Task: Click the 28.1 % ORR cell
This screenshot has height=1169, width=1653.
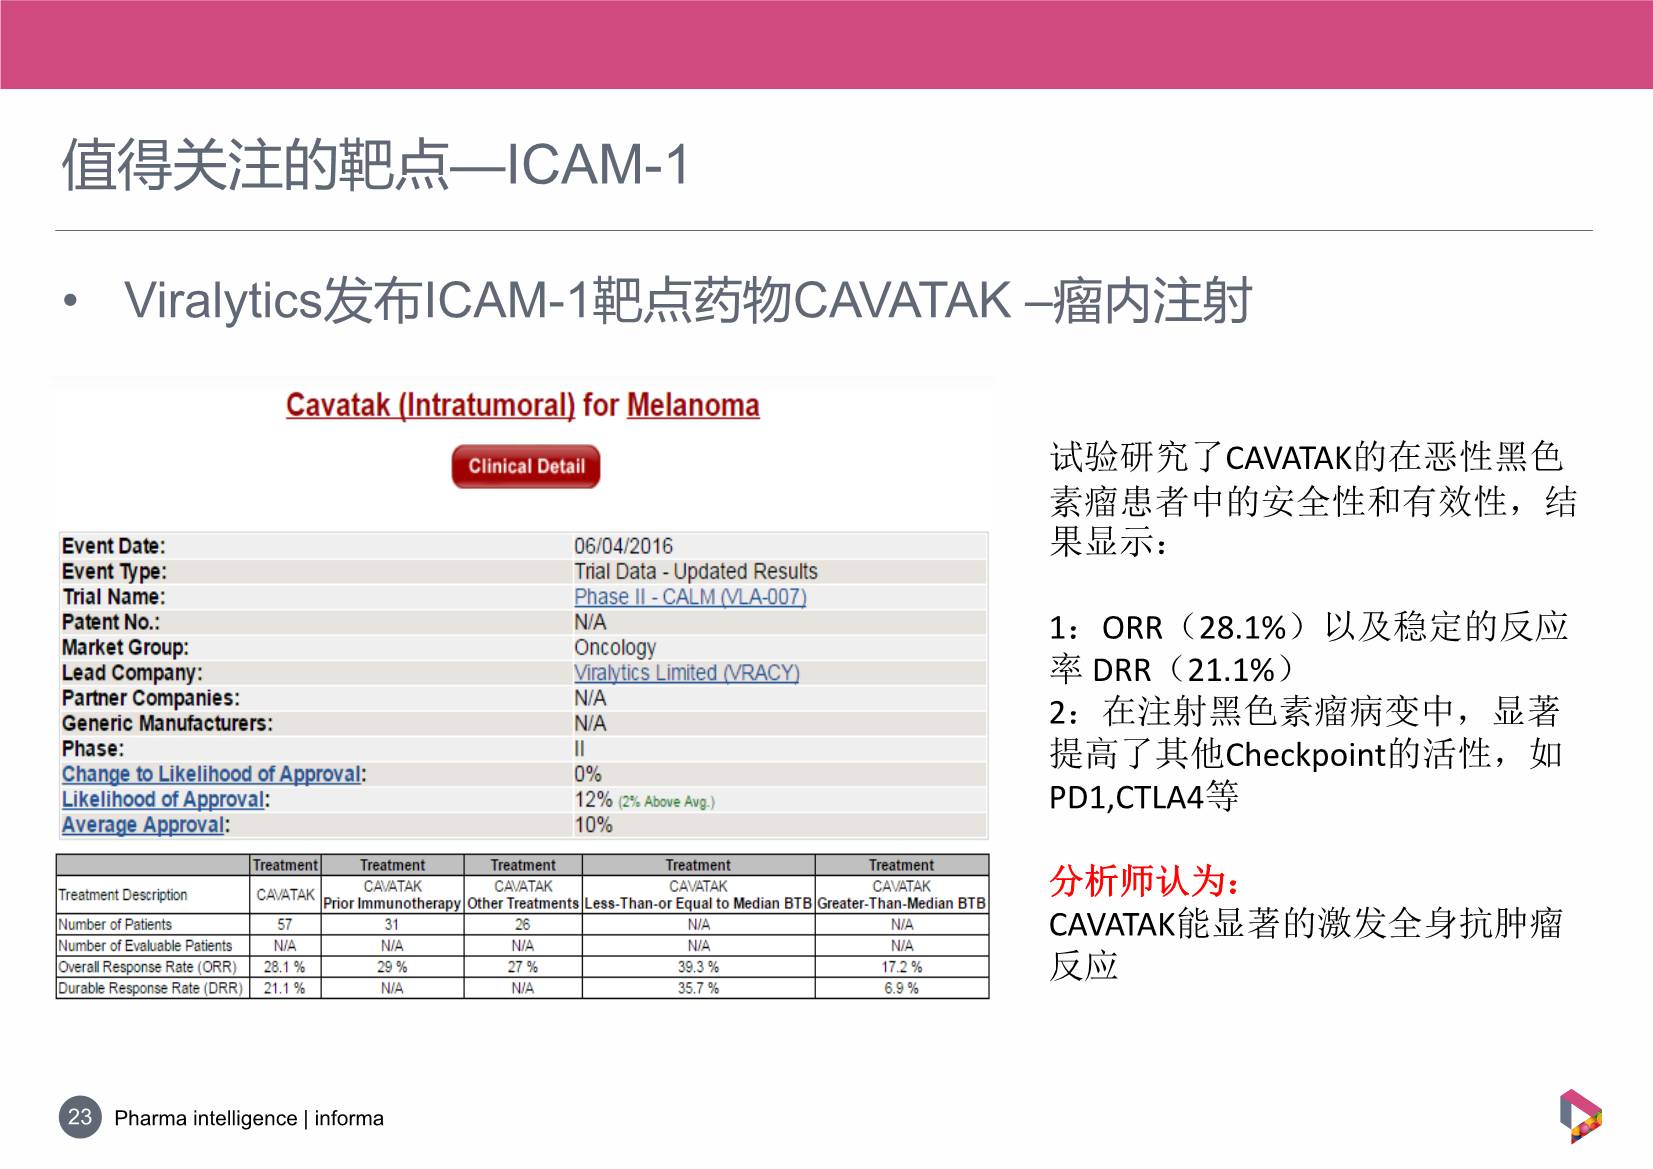Action: point(284,967)
